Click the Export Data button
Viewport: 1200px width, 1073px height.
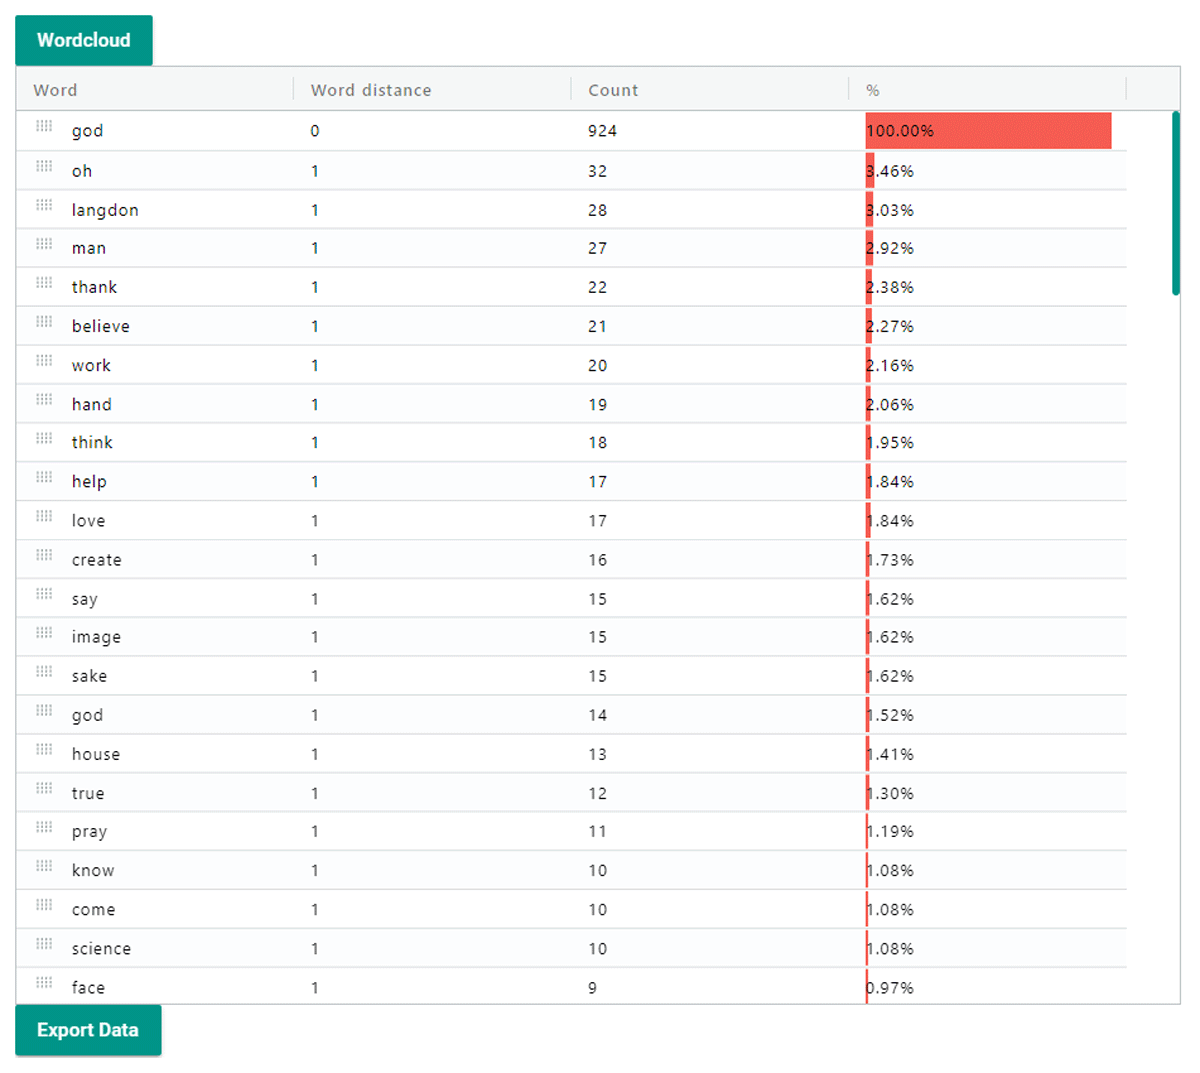[88, 1029]
